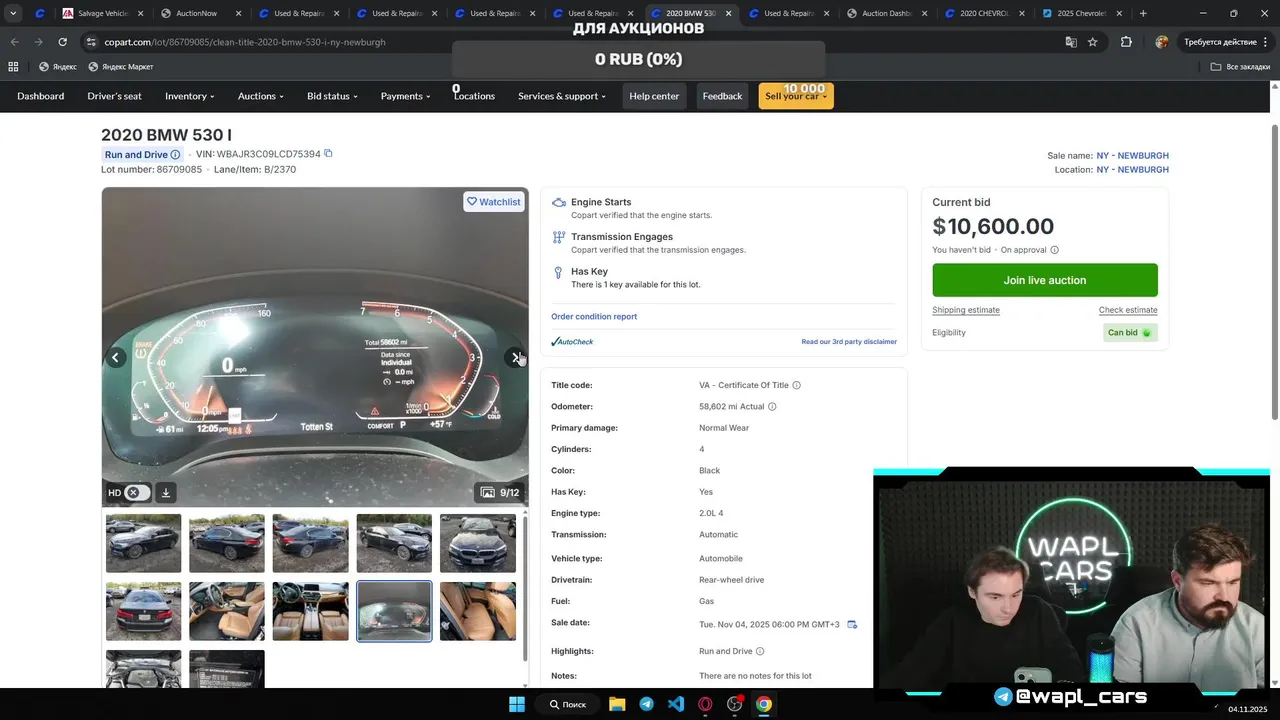
Task: Expand Bid status menu
Action: 332,96
